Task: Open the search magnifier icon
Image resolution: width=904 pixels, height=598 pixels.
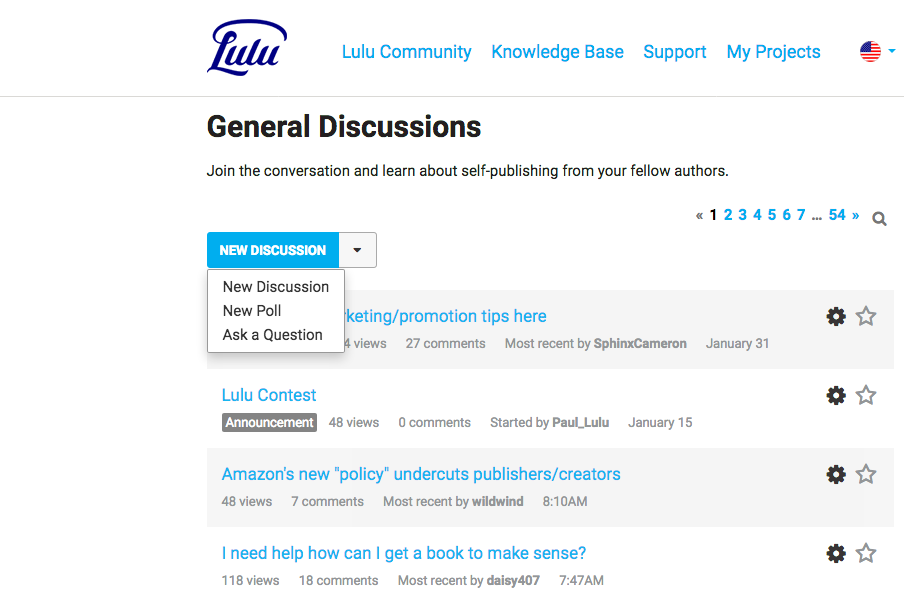Action: (879, 219)
